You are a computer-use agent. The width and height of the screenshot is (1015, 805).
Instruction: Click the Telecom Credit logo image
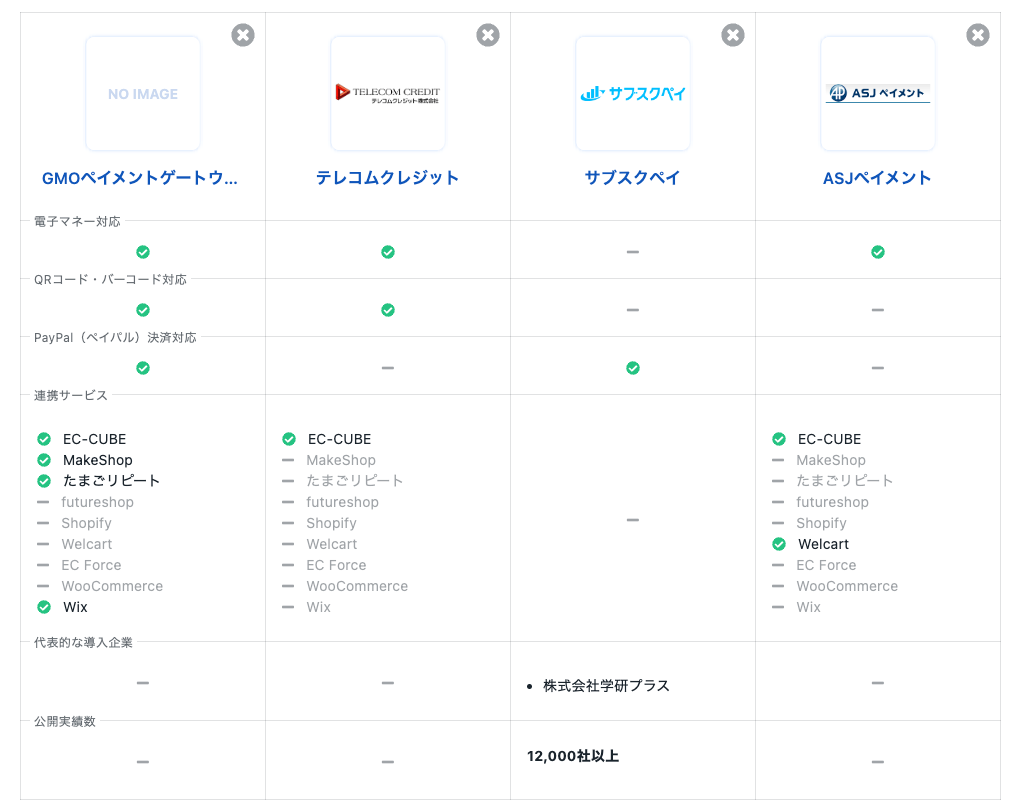[388, 94]
